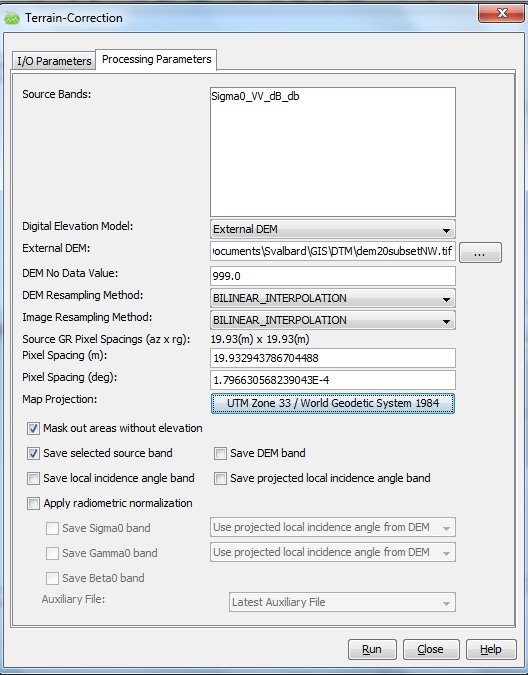The width and height of the screenshot is (528, 675).
Task: Open the Image Resampling Method dropdown
Action: tap(333, 320)
